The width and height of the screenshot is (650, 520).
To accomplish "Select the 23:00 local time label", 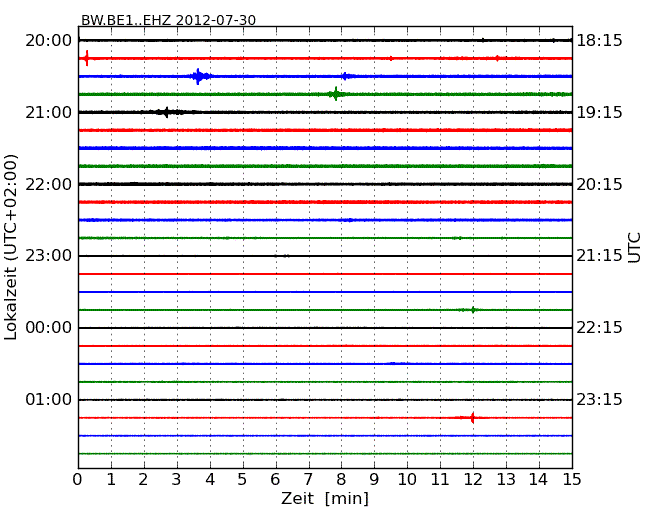I will tap(49, 256).
